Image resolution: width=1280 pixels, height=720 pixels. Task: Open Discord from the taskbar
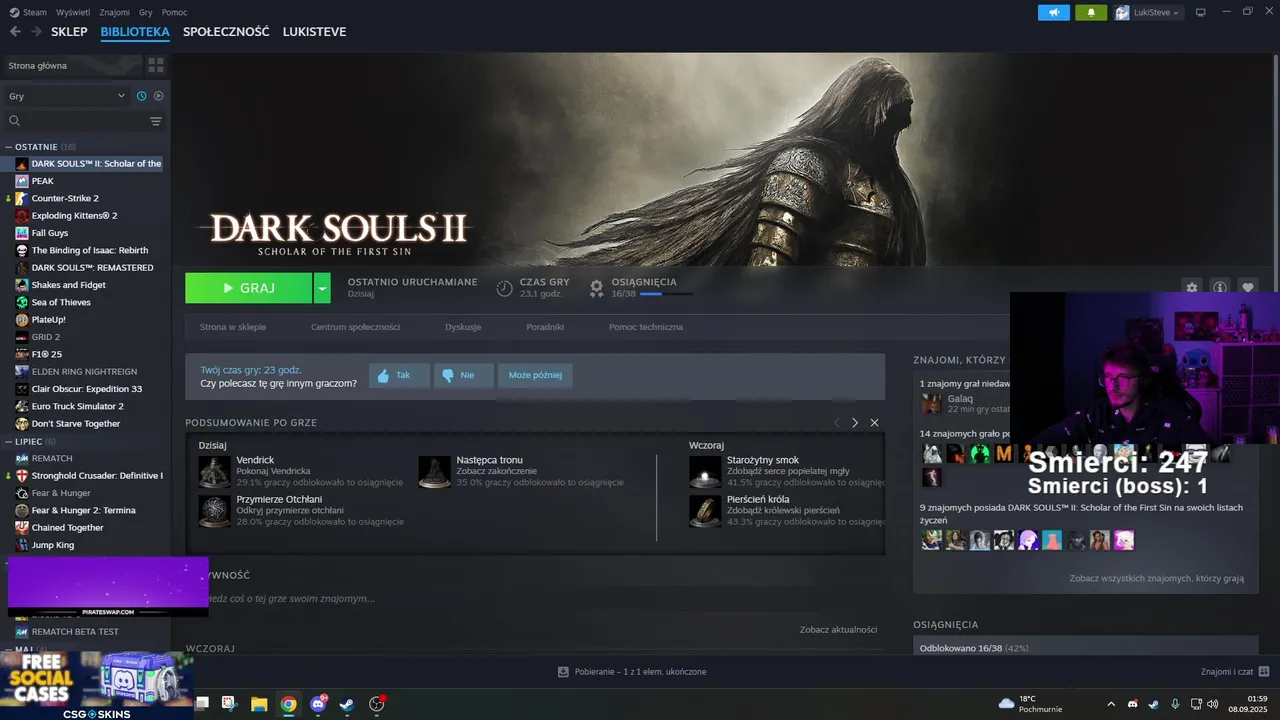coord(318,704)
